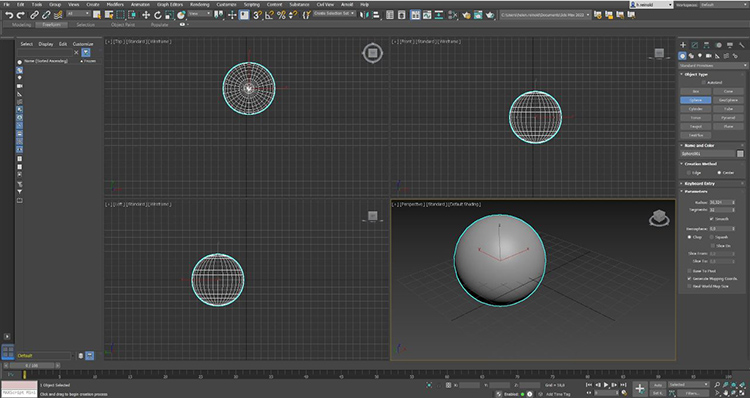Enable Real-World Map Size checkbox
The width and height of the screenshot is (750, 398).
[x=689, y=286]
